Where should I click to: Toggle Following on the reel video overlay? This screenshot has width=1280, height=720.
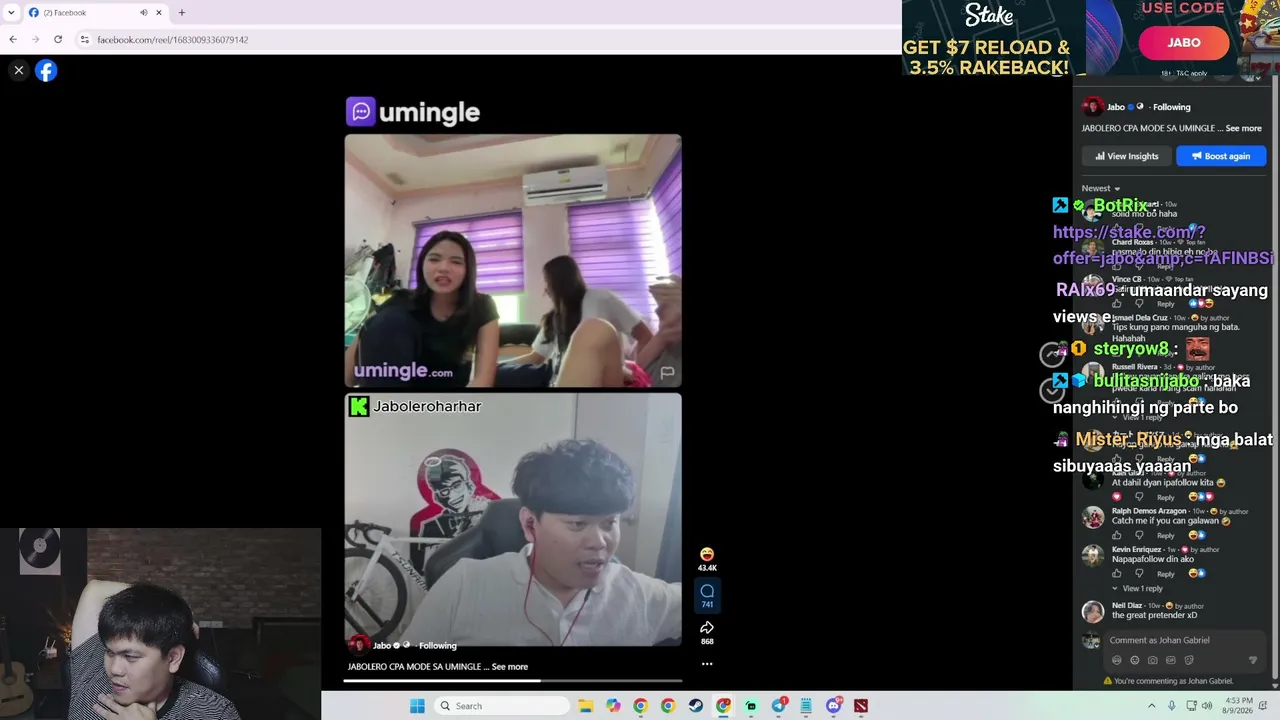click(438, 646)
